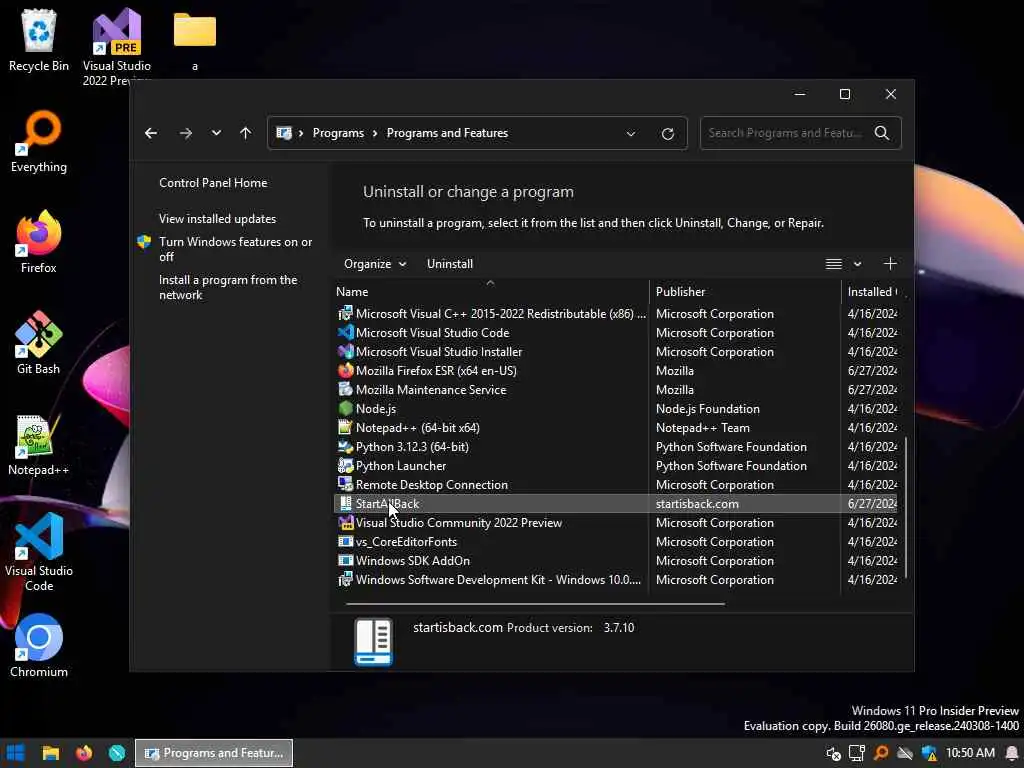Refresh the Programs and Features list
1024x768 pixels.
(x=667, y=133)
